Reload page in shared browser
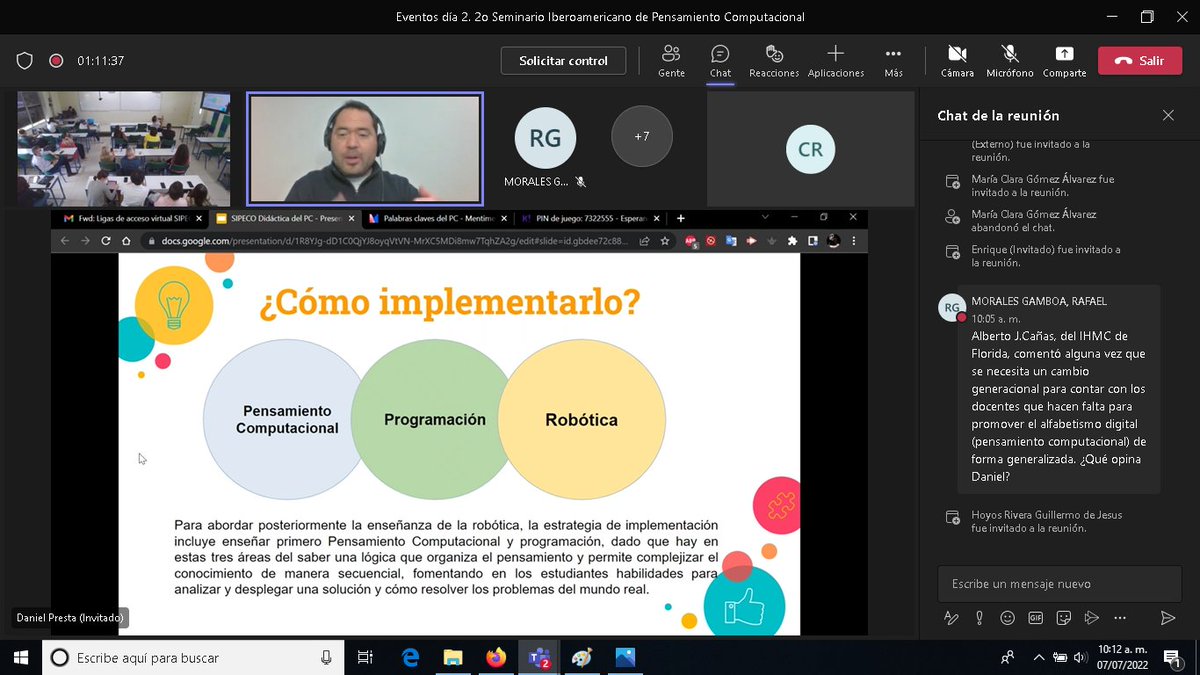 (106, 241)
